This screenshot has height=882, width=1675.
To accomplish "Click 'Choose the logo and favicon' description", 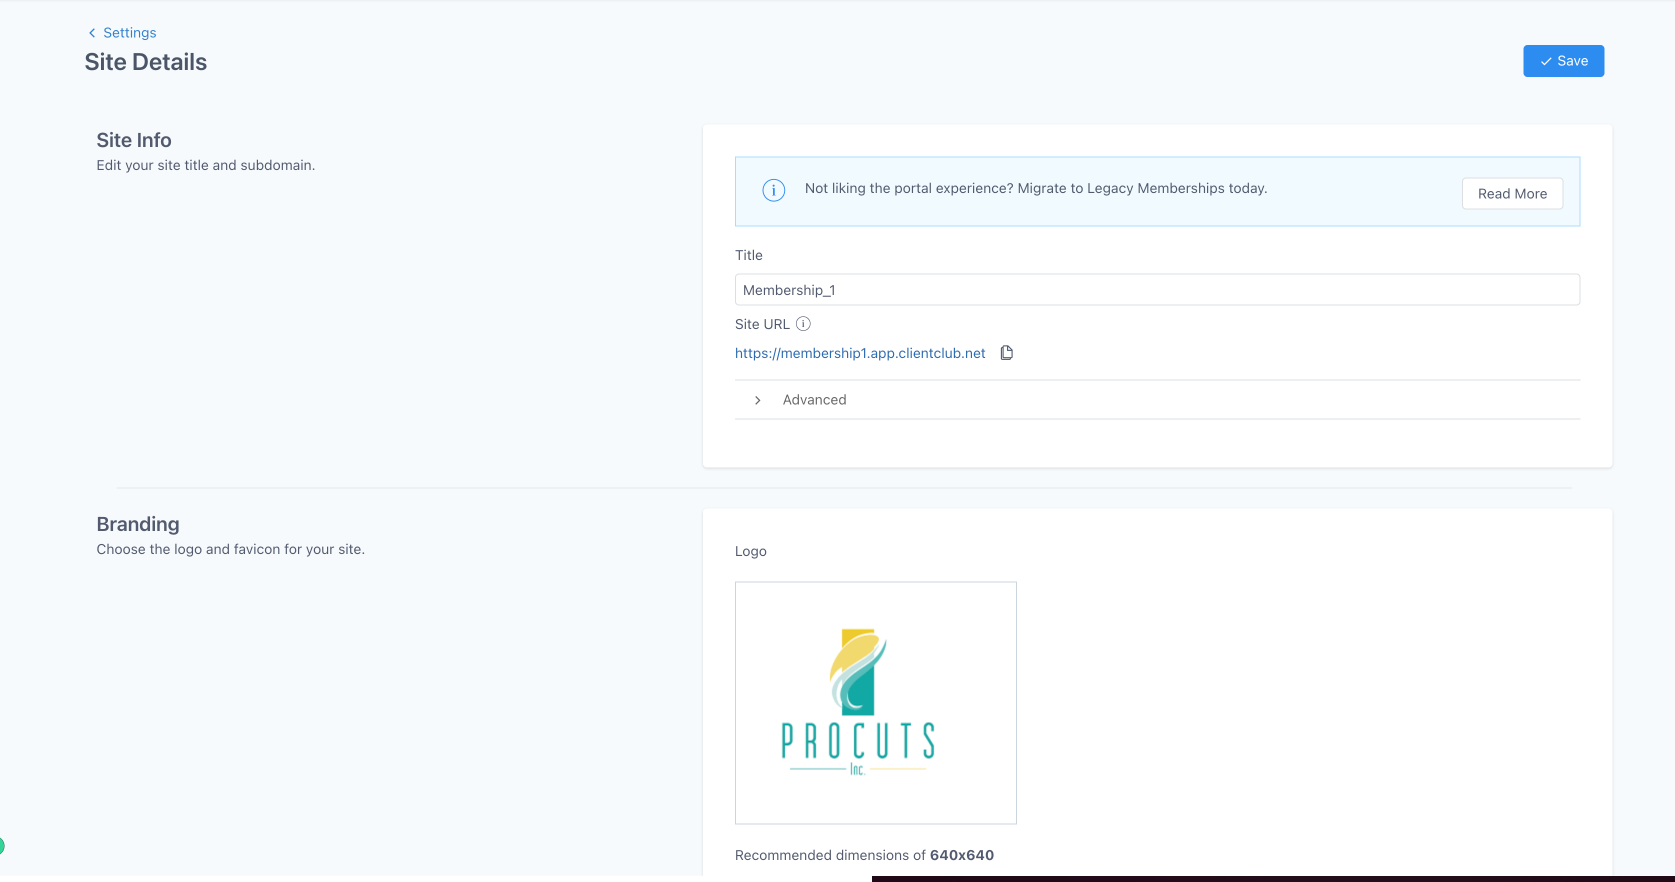I will (230, 549).
